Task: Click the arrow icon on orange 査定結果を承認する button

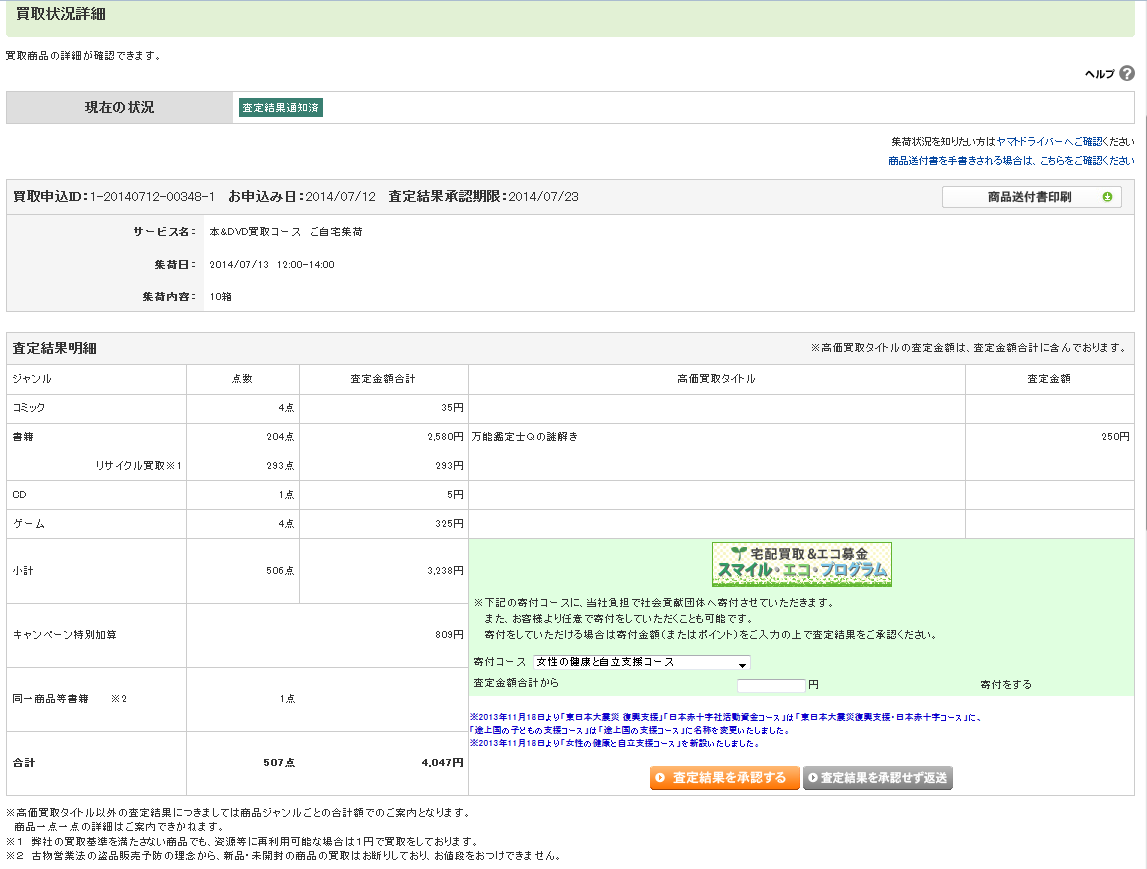Action: pyautogui.click(x=661, y=778)
